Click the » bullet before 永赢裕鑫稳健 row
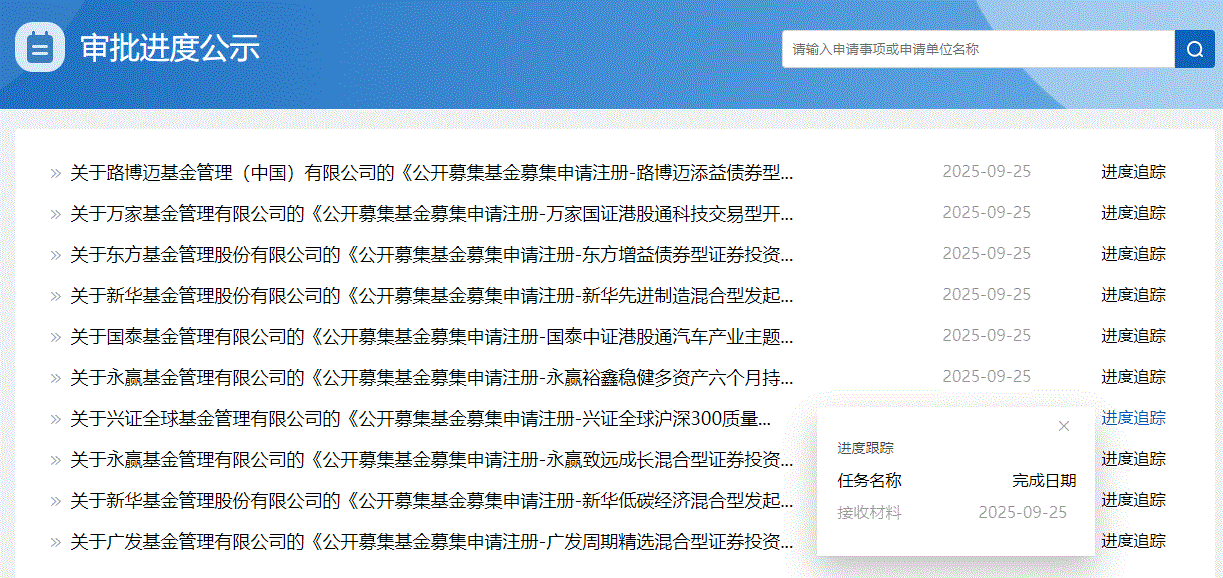The height and width of the screenshot is (578, 1223). [x=55, y=378]
